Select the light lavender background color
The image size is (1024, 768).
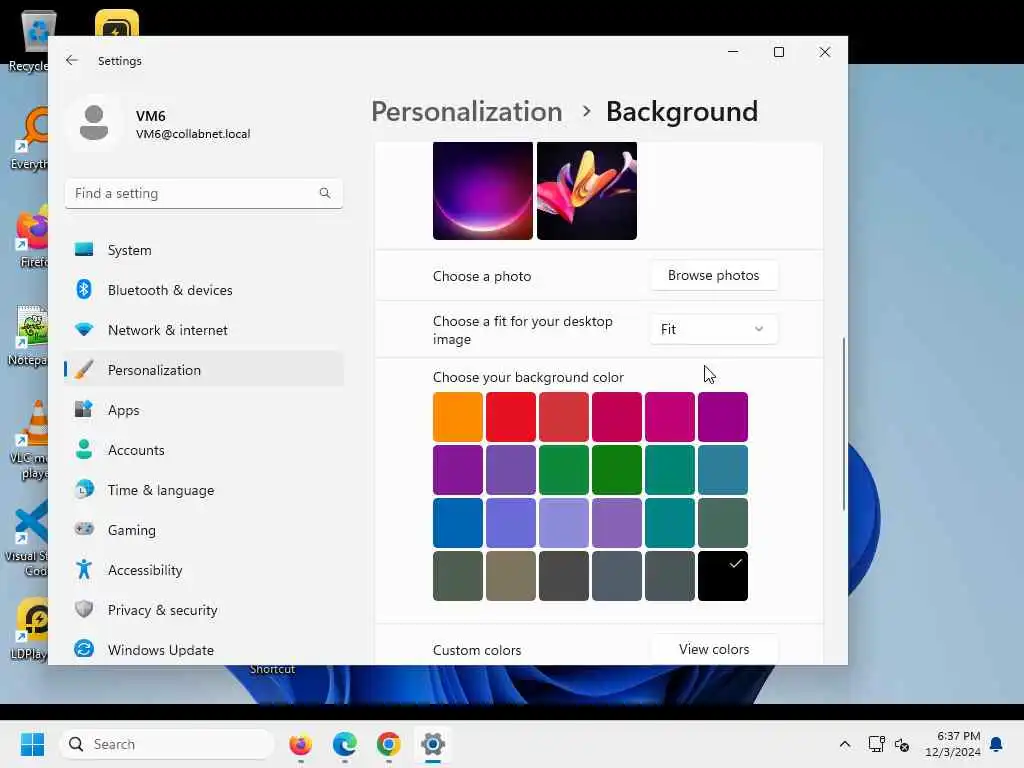tap(564, 522)
